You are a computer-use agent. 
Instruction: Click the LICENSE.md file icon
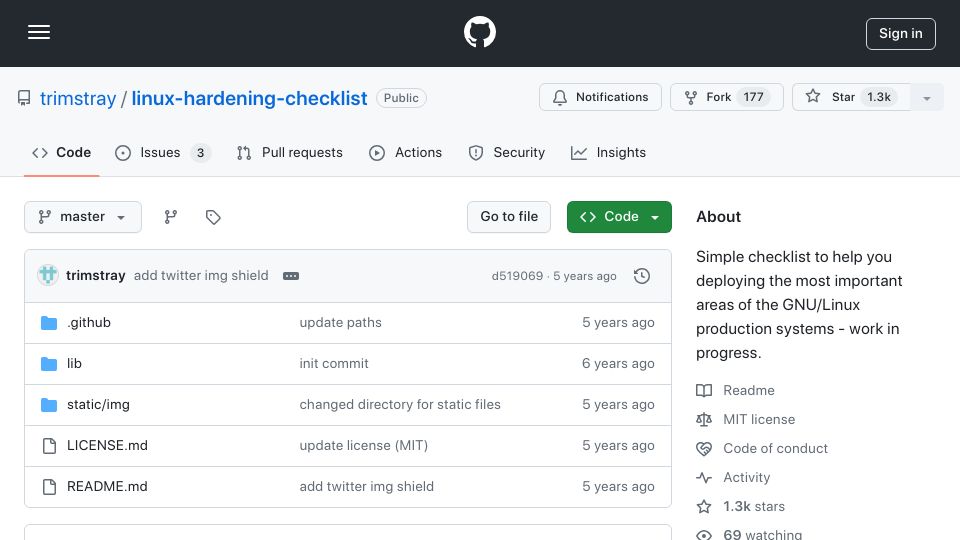[x=49, y=446]
